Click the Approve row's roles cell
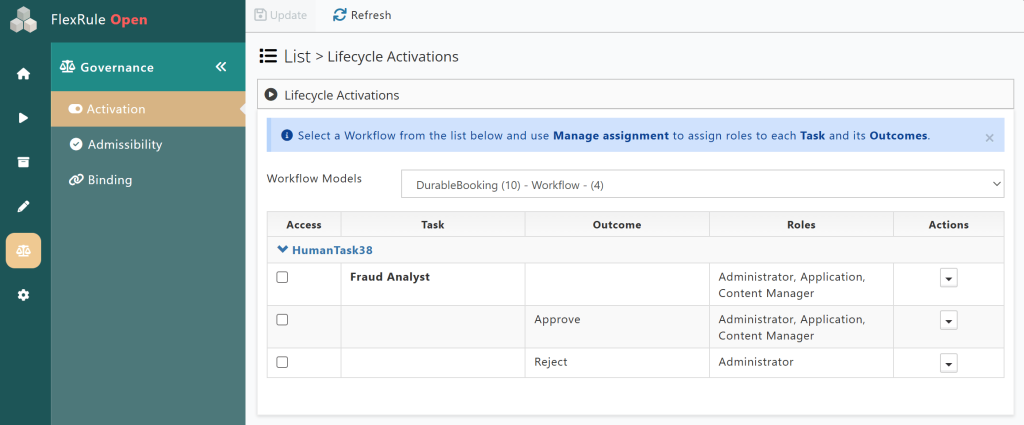1024x425 pixels. point(801,327)
